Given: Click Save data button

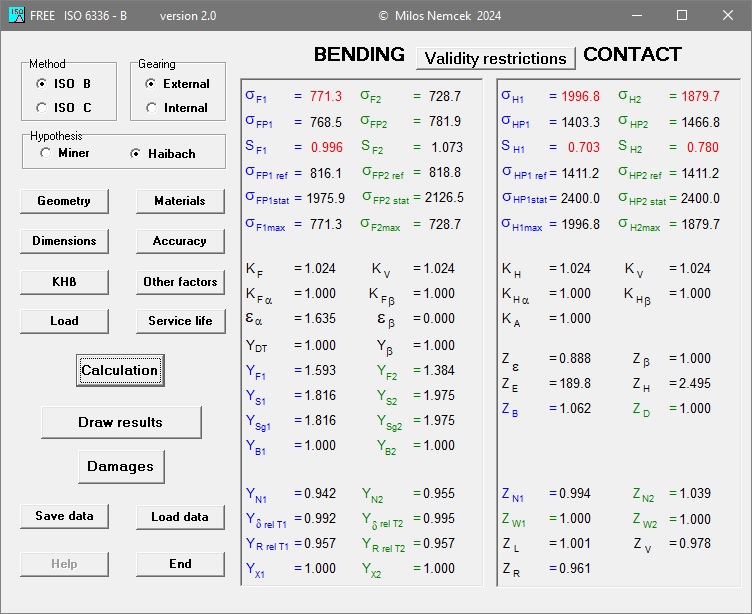Looking at the screenshot, I should pyautogui.click(x=64, y=516).
